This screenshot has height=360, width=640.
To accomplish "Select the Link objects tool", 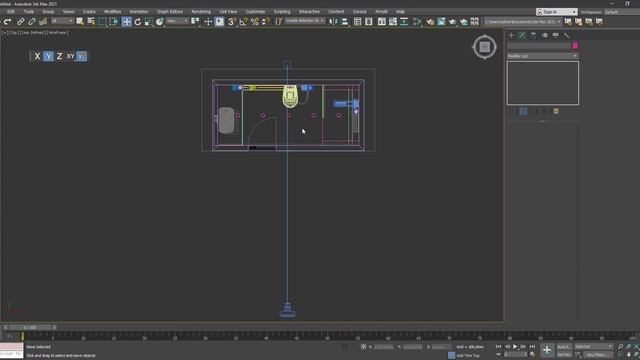I will pos(20,22).
